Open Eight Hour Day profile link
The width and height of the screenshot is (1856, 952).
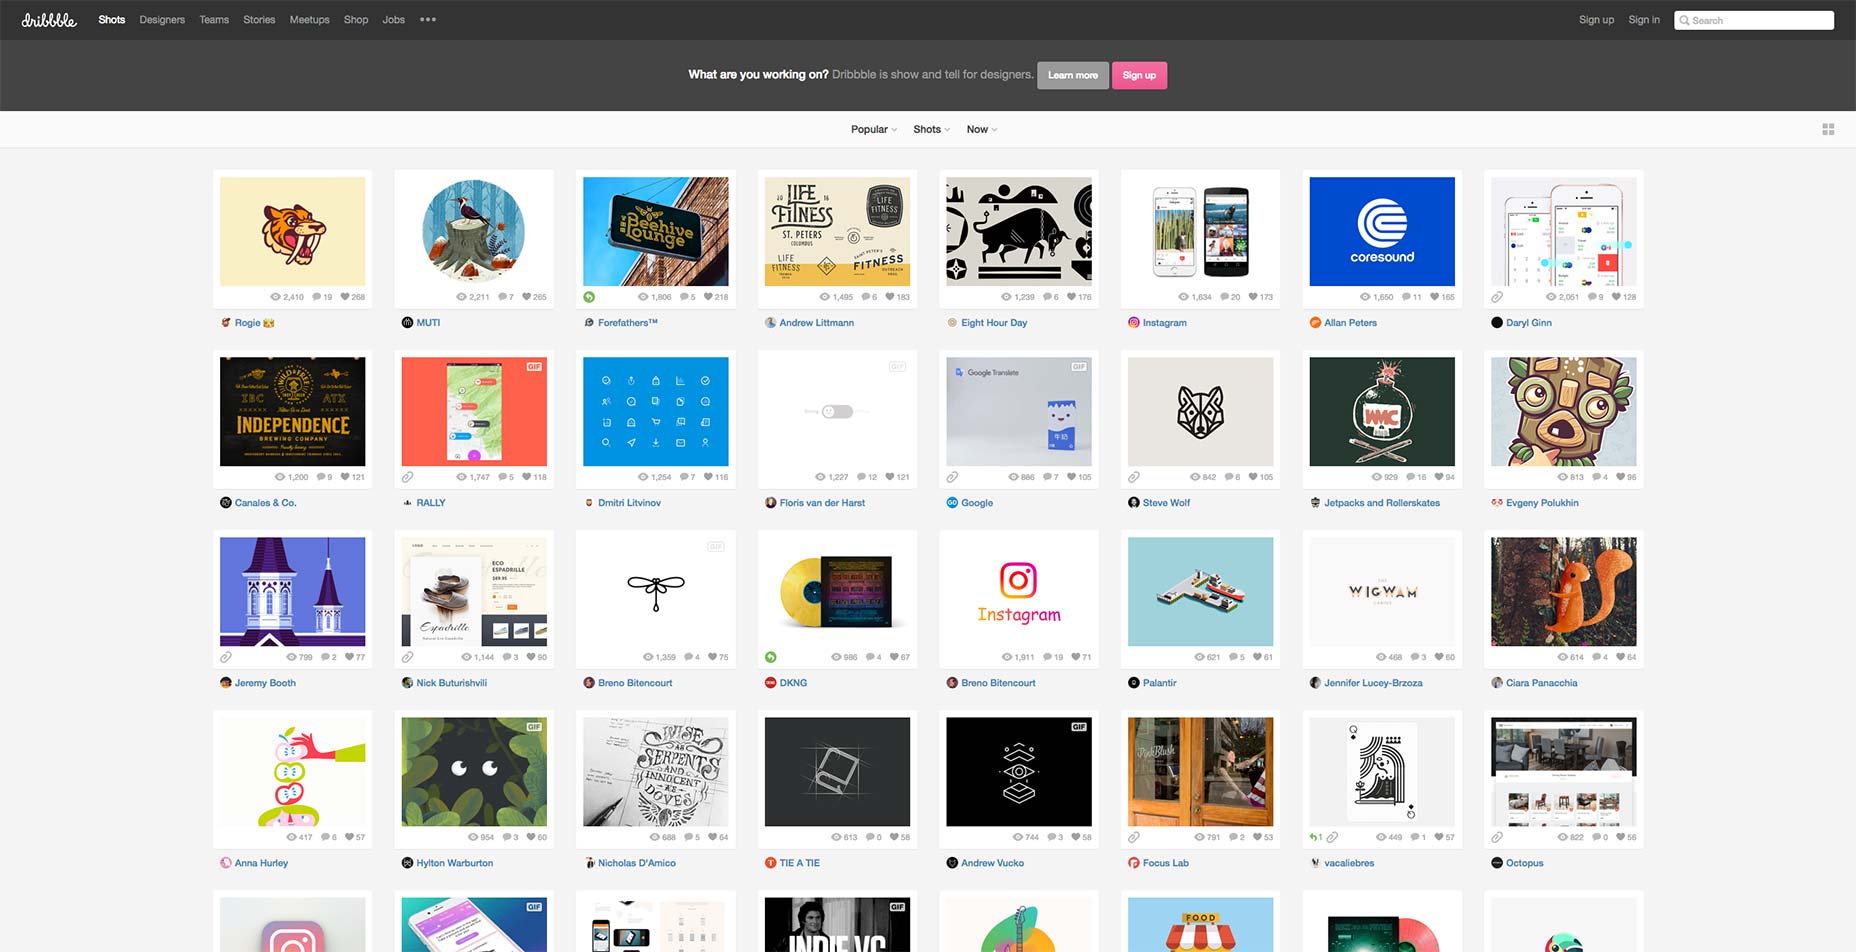point(994,323)
